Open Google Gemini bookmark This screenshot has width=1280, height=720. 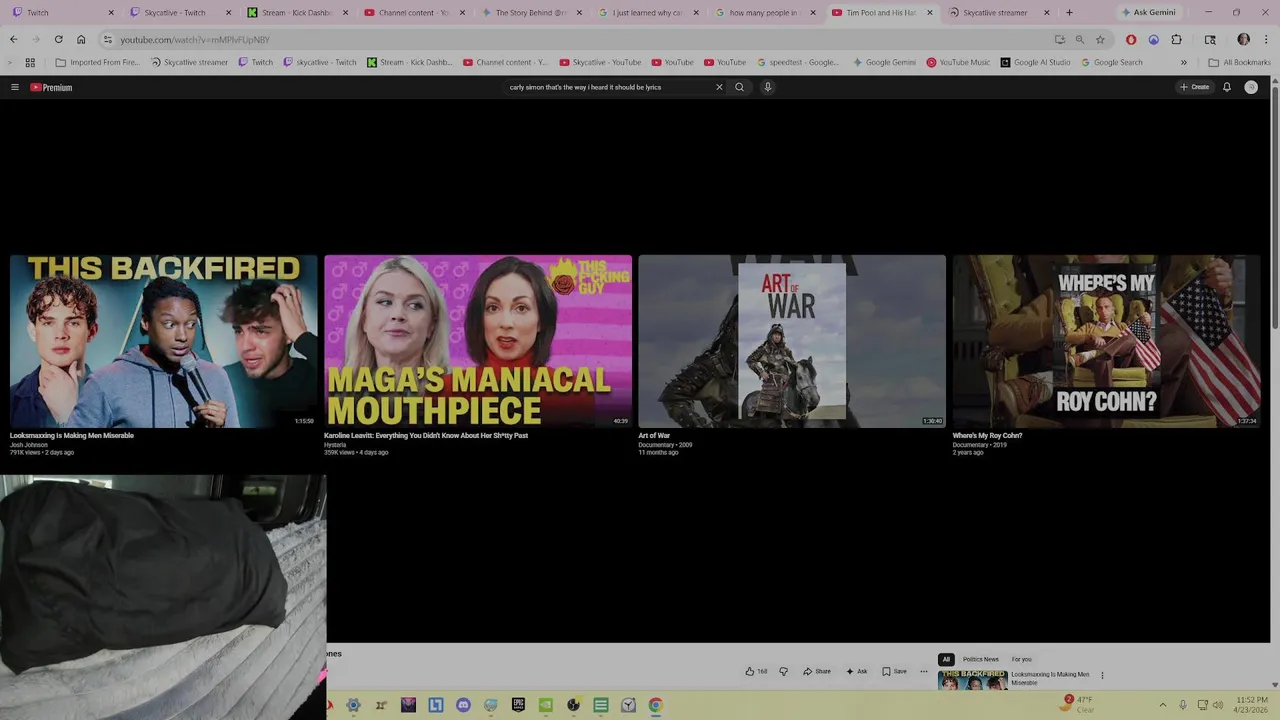pos(884,62)
